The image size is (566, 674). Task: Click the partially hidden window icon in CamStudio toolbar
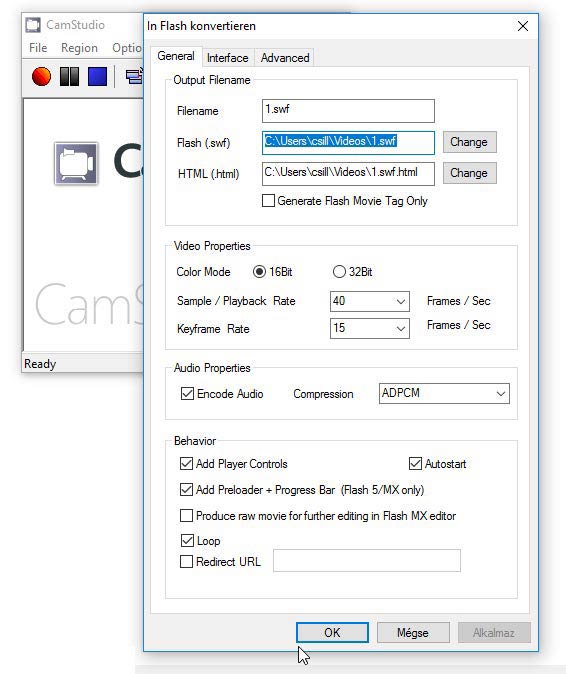coord(134,77)
